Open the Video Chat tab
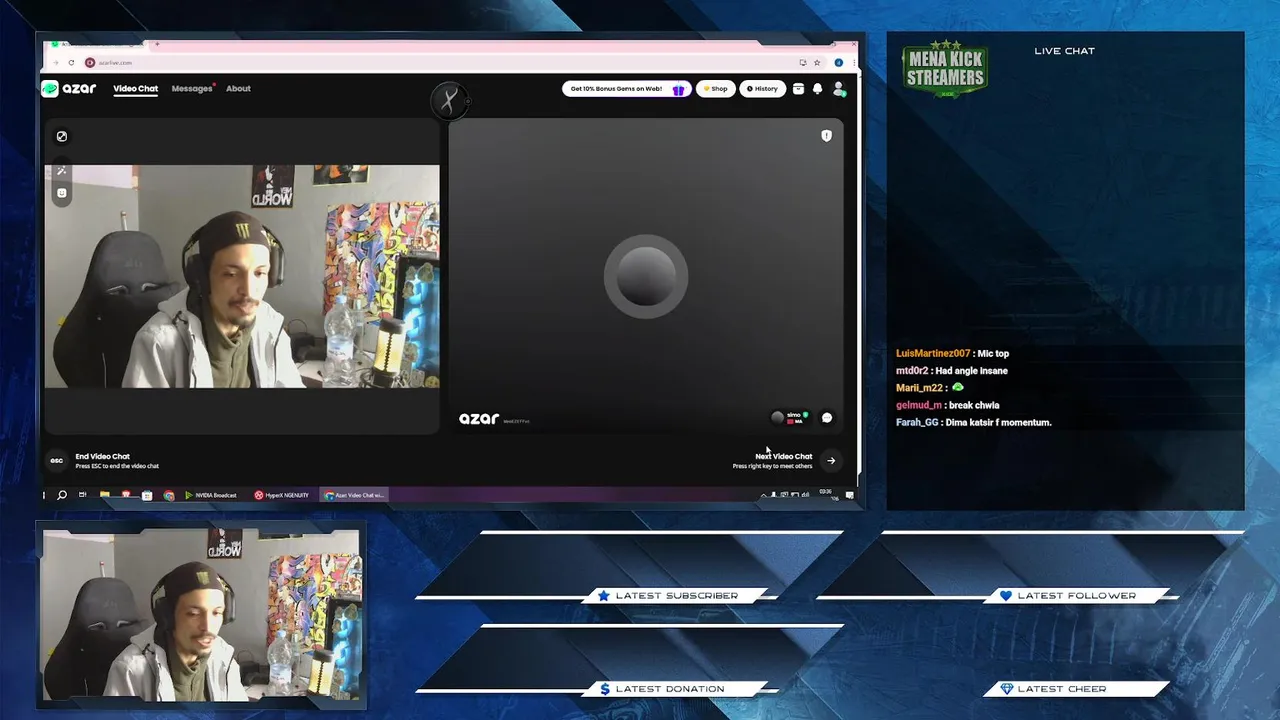 135,88
